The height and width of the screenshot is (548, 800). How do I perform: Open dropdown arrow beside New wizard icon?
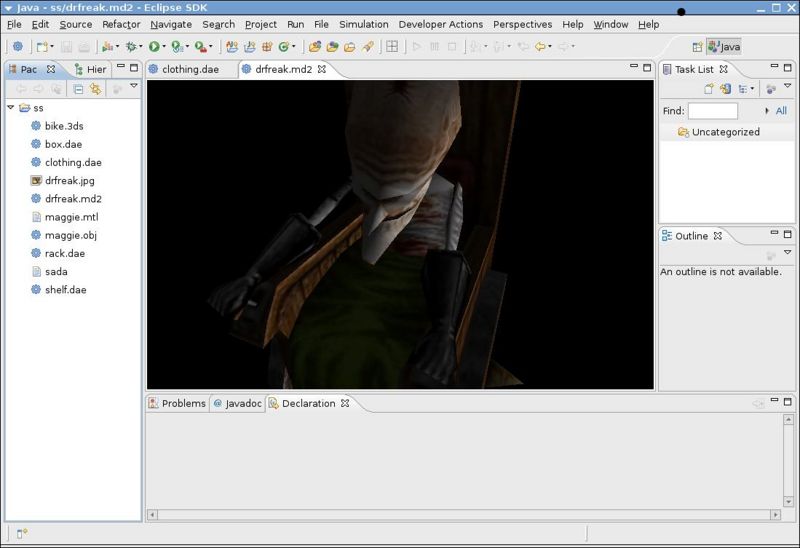(x=52, y=46)
